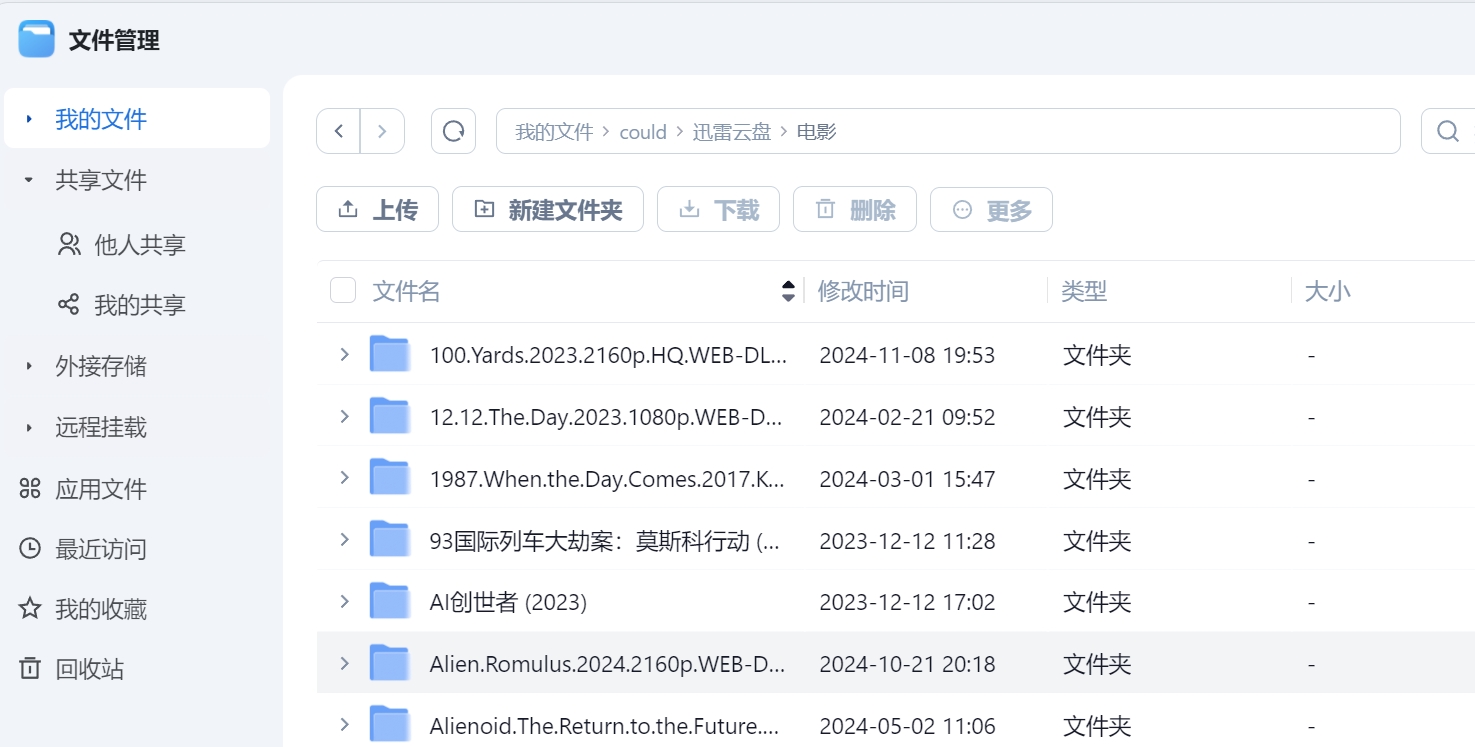Image resolution: width=1475 pixels, height=747 pixels.
Task: Select file name 12.12.The.Day.2023.1080p.WEB-D...
Action: coord(607,417)
